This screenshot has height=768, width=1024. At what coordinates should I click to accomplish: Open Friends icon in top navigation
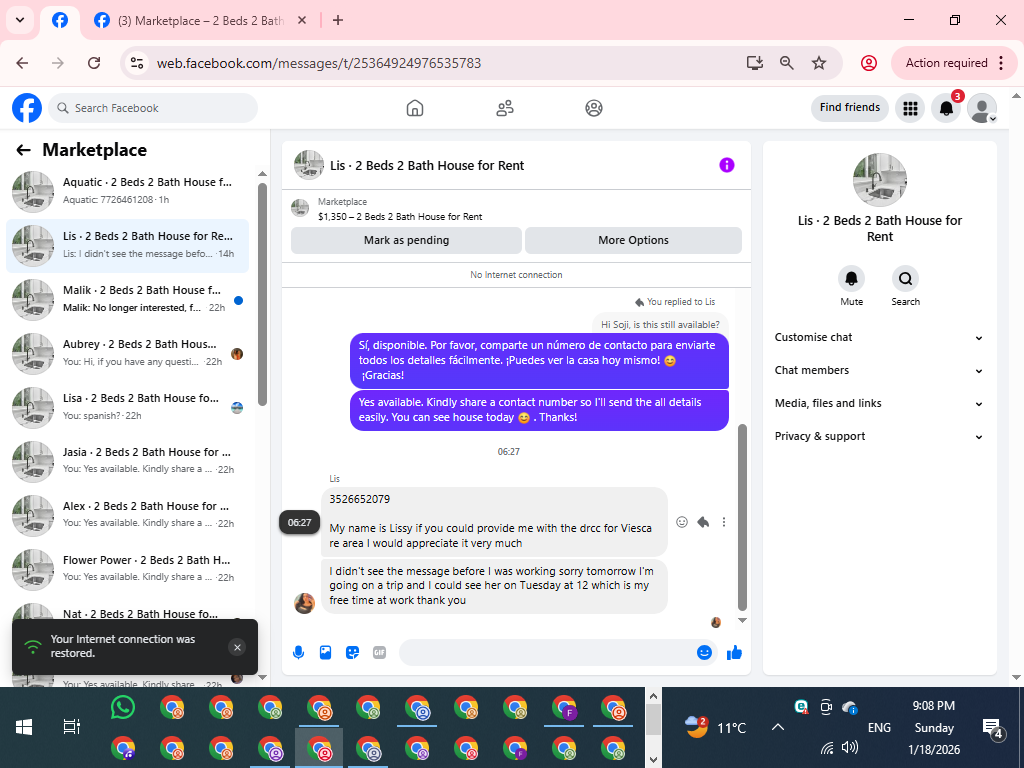[505, 108]
